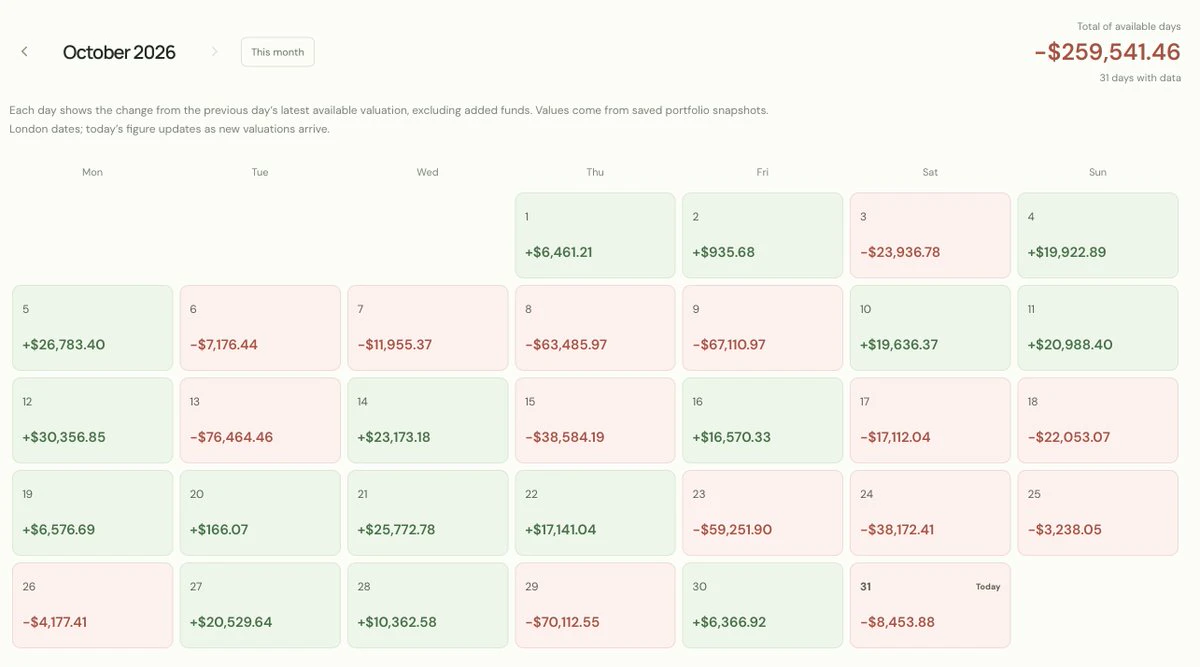The width and height of the screenshot is (1200, 667).
Task: Go to the next month arrow
Action: (x=214, y=52)
